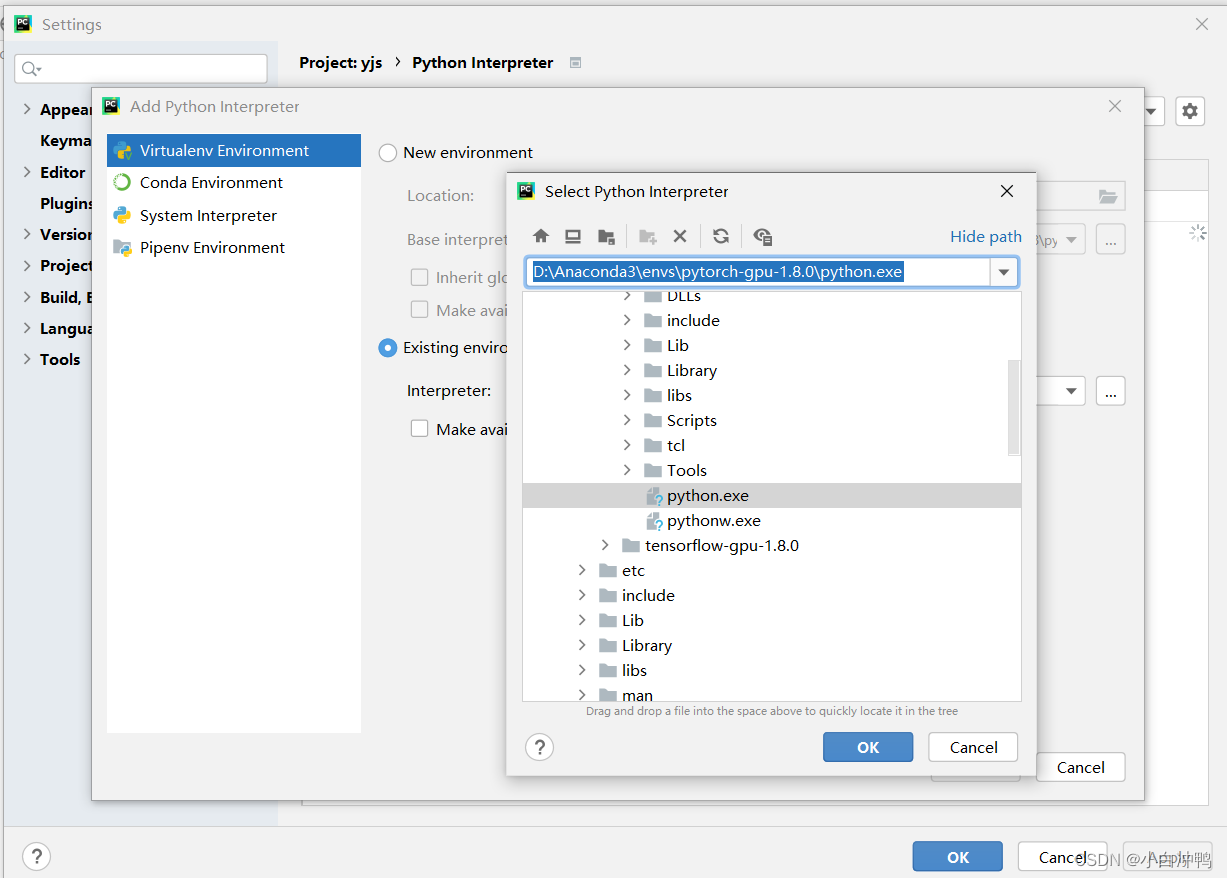Expand the Scripts folder

pos(625,420)
